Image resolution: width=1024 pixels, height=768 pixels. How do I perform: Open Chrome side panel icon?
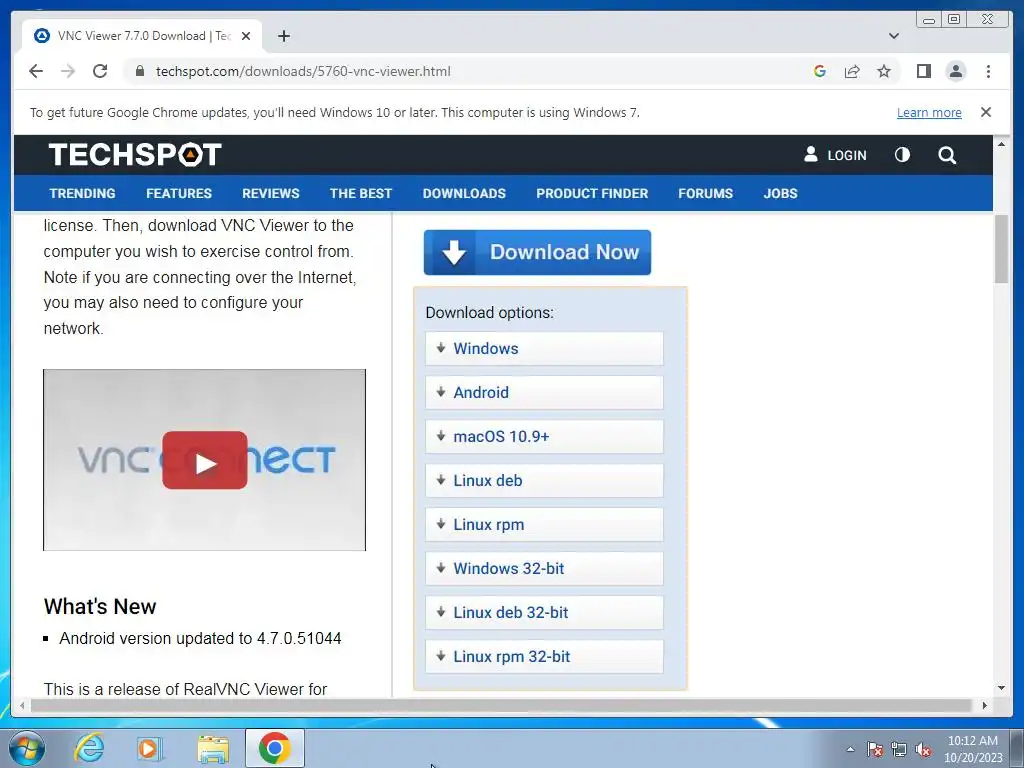[x=923, y=71]
